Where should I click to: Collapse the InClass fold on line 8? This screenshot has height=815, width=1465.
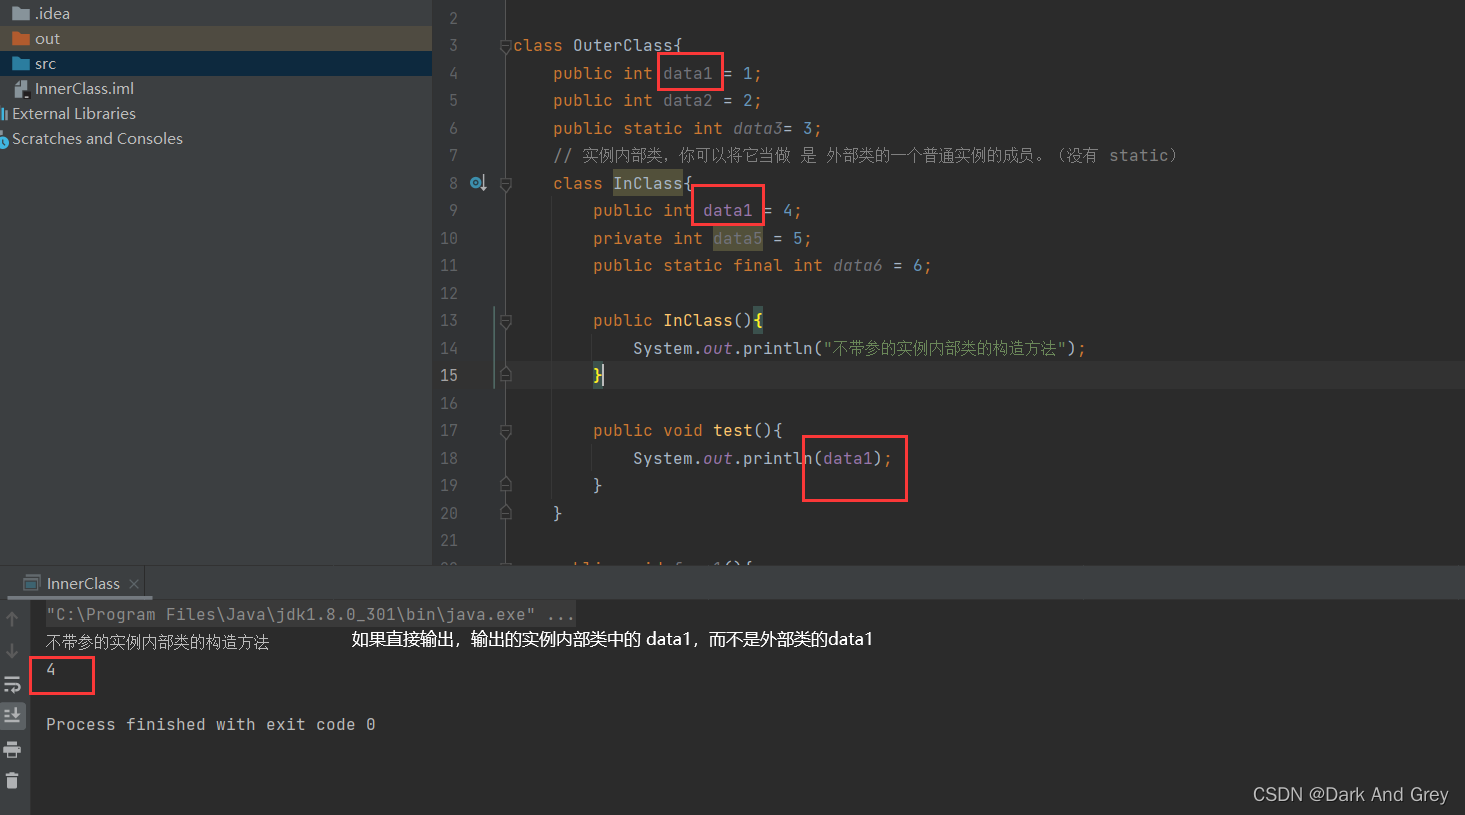pyautogui.click(x=506, y=184)
